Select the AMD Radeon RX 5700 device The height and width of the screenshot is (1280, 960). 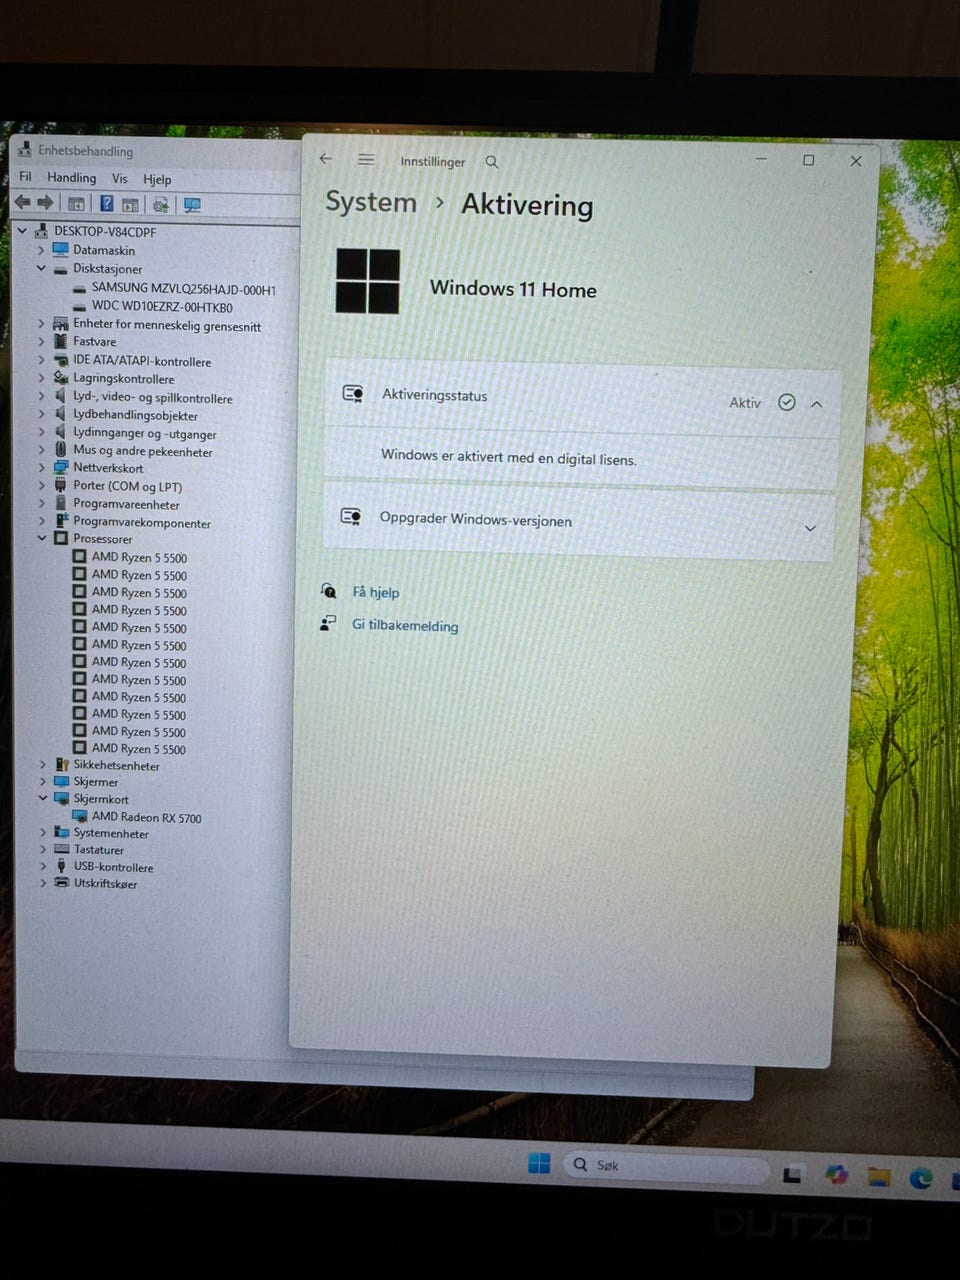146,817
